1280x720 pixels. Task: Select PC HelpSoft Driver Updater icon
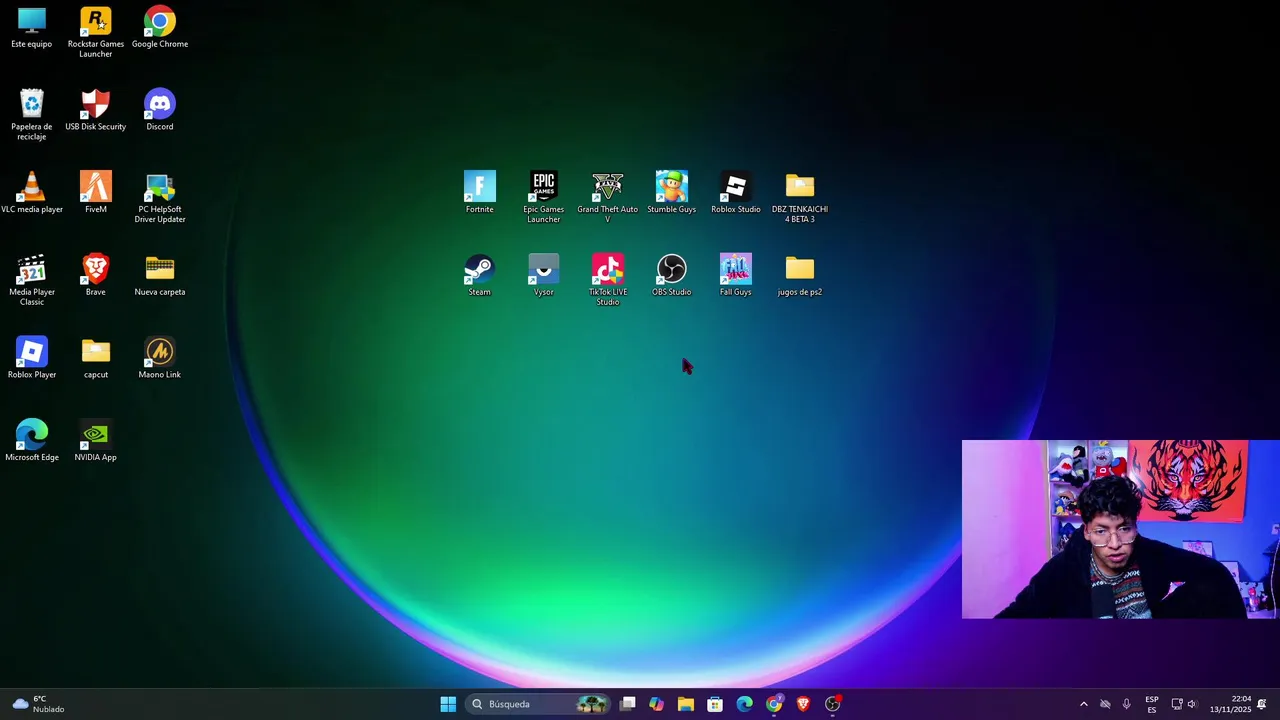click(x=160, y=197)
